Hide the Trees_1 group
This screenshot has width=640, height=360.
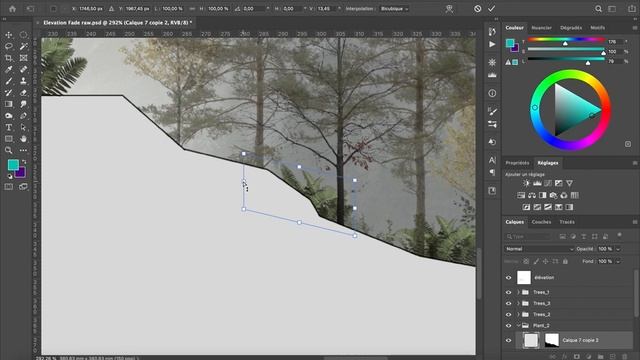point(509,292)
